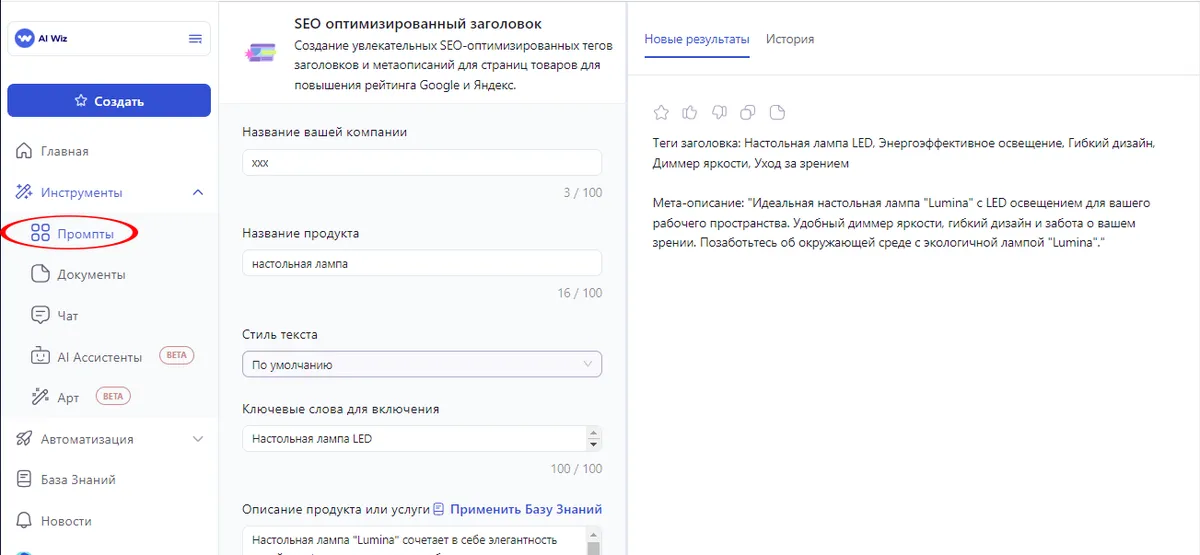Expand the Автоматизация section chevron
1200x555 pixels.
tap(198, 438)
